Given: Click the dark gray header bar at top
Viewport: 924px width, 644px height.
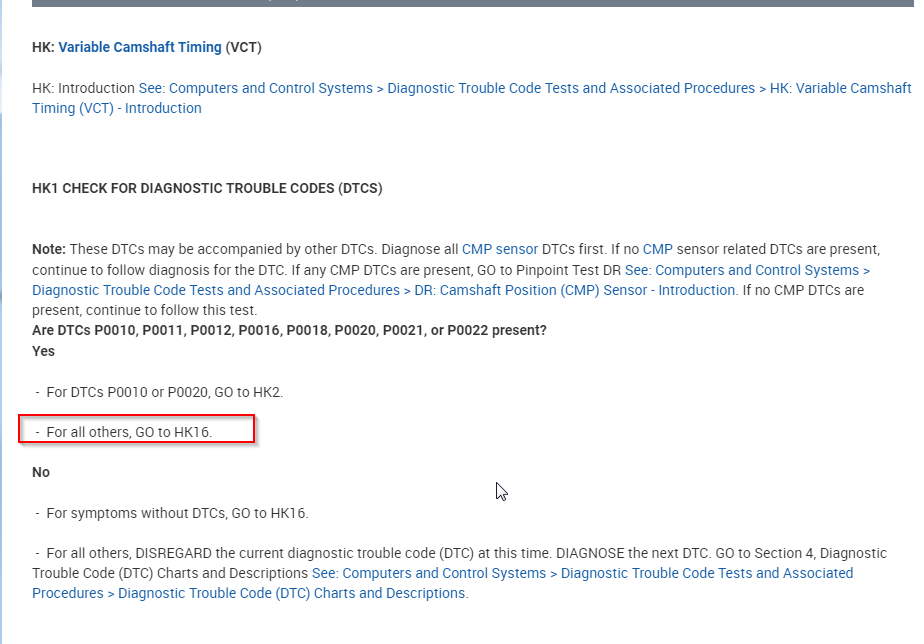Looking at the screenshot, I should (472, 2).
